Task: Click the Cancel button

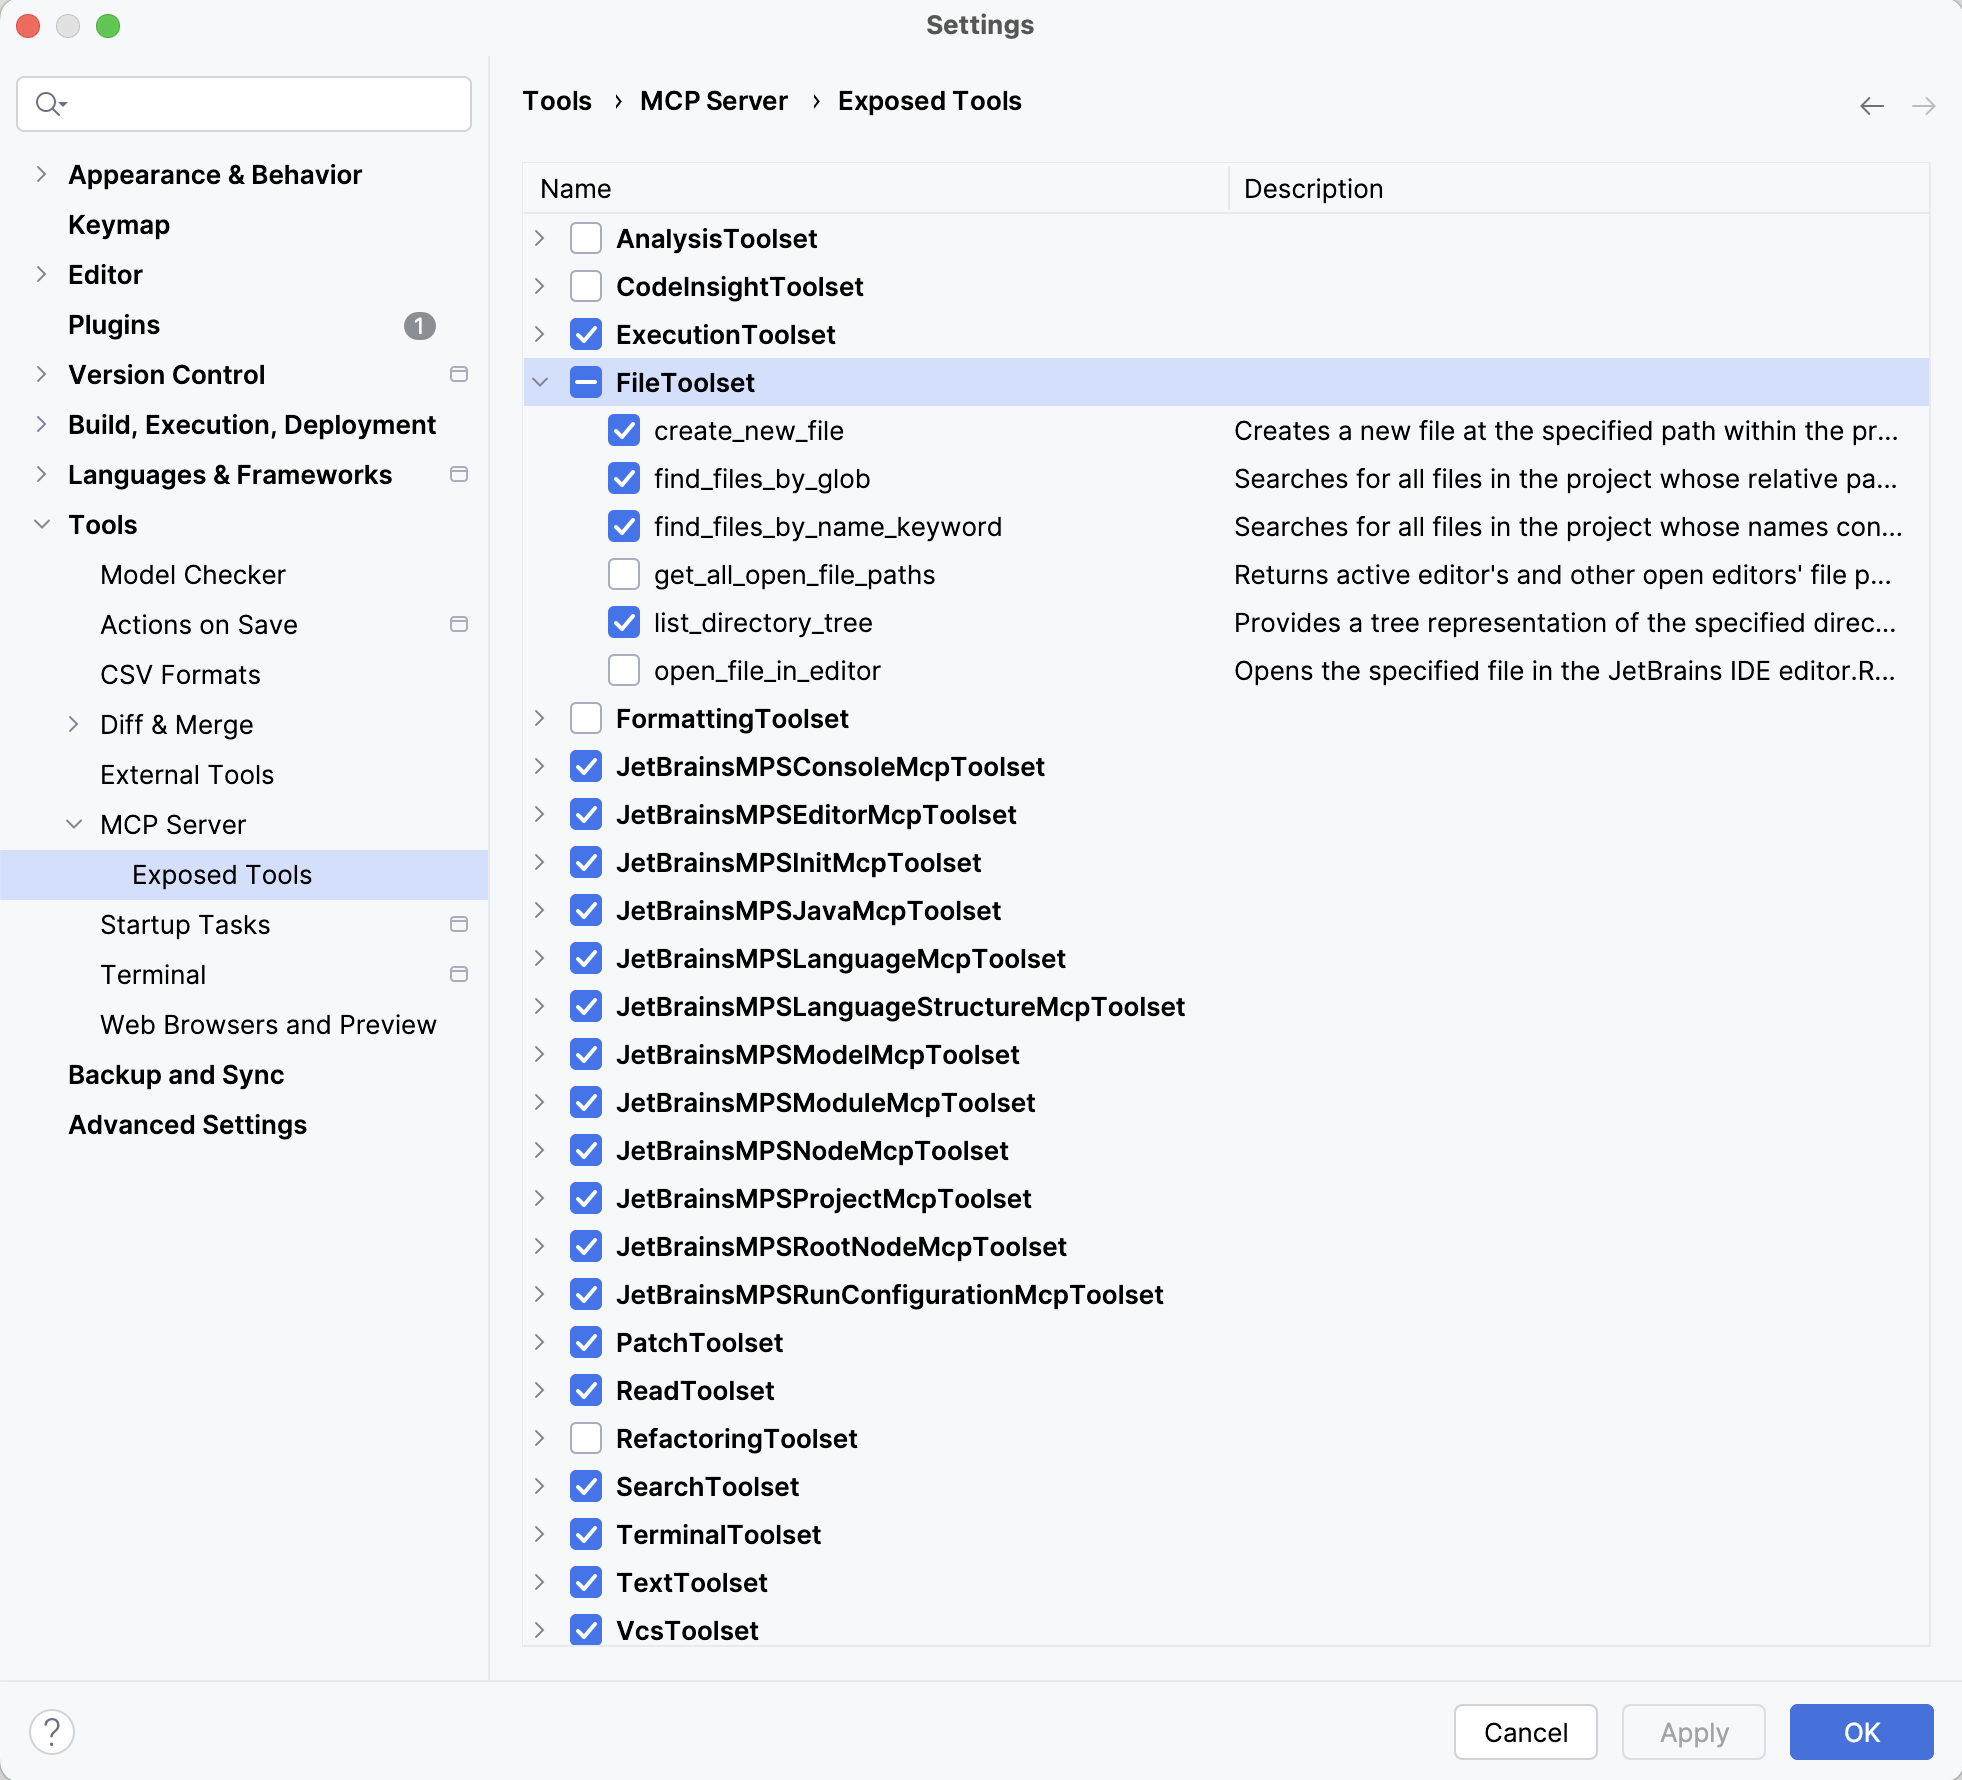Action: [1525, 1732]
